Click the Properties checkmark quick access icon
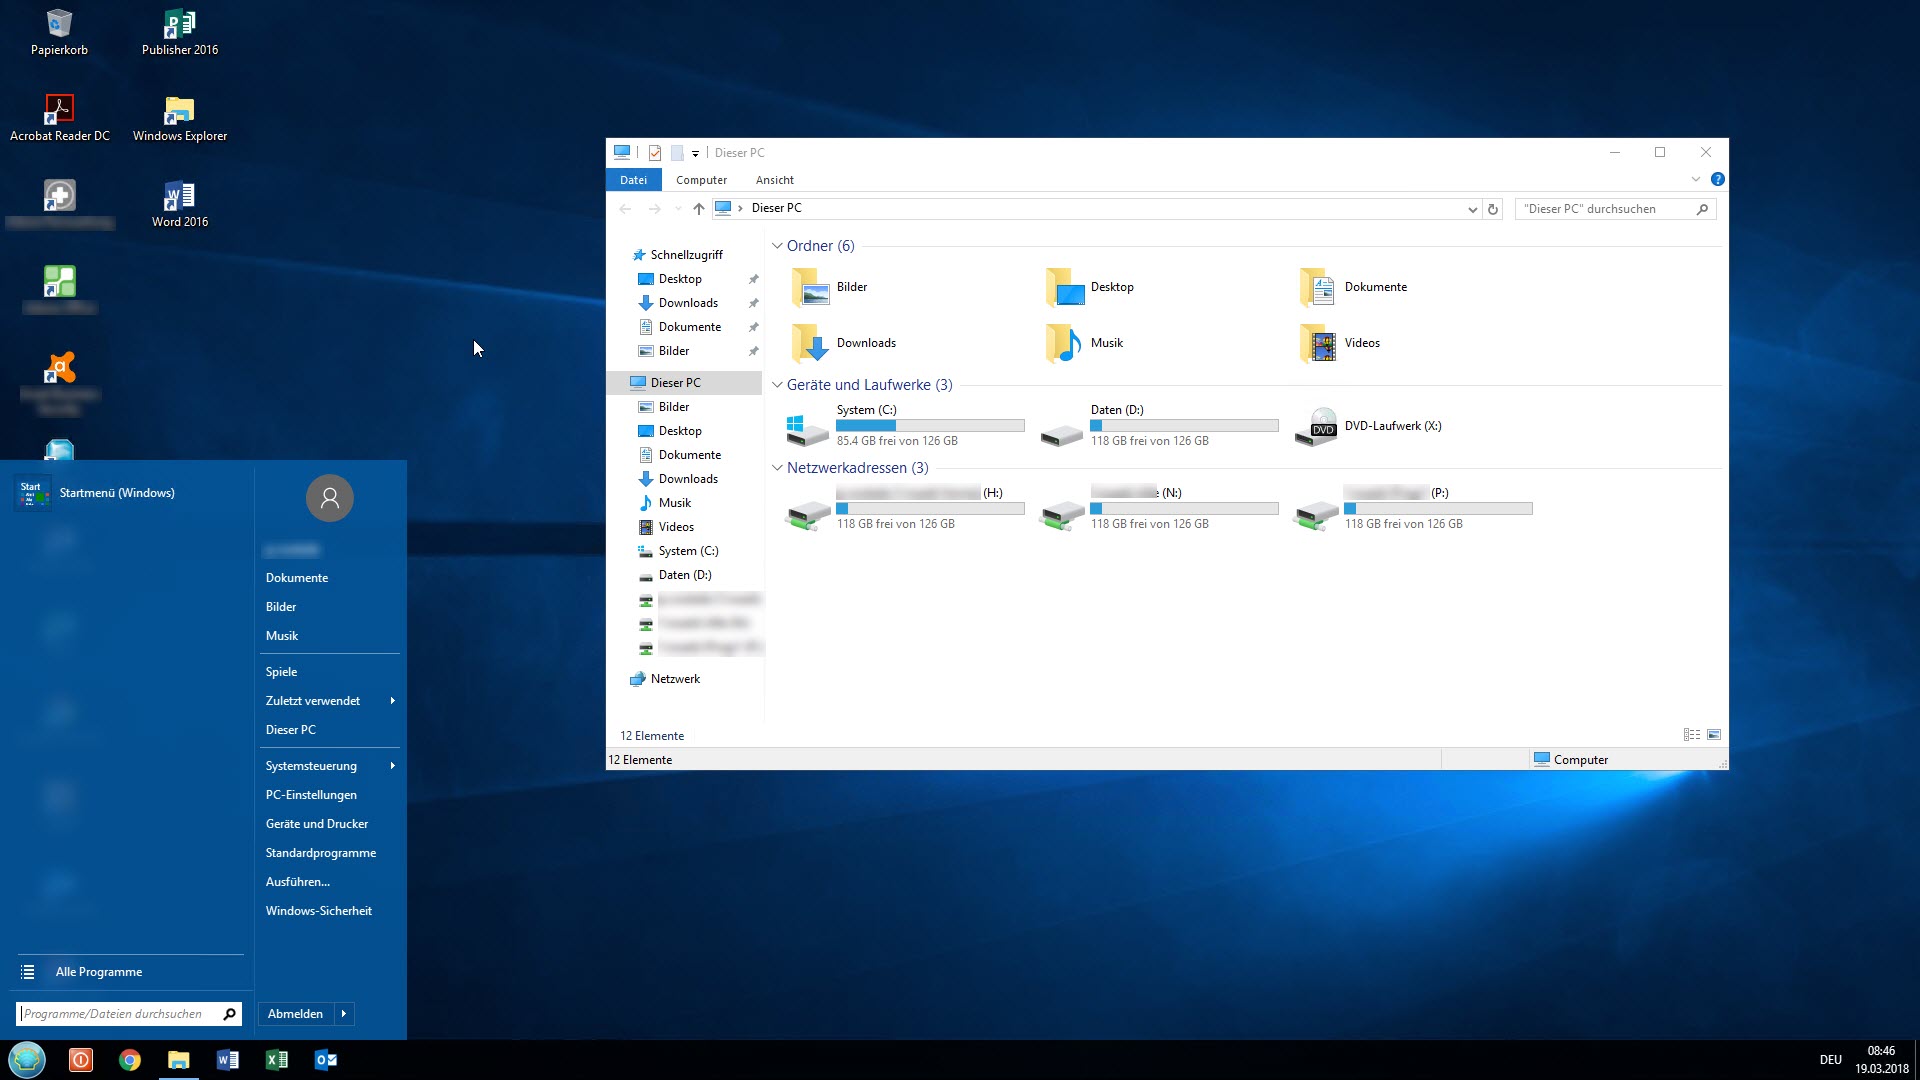This screenshot has width=1920, height=1080. [x=655, y=153]
